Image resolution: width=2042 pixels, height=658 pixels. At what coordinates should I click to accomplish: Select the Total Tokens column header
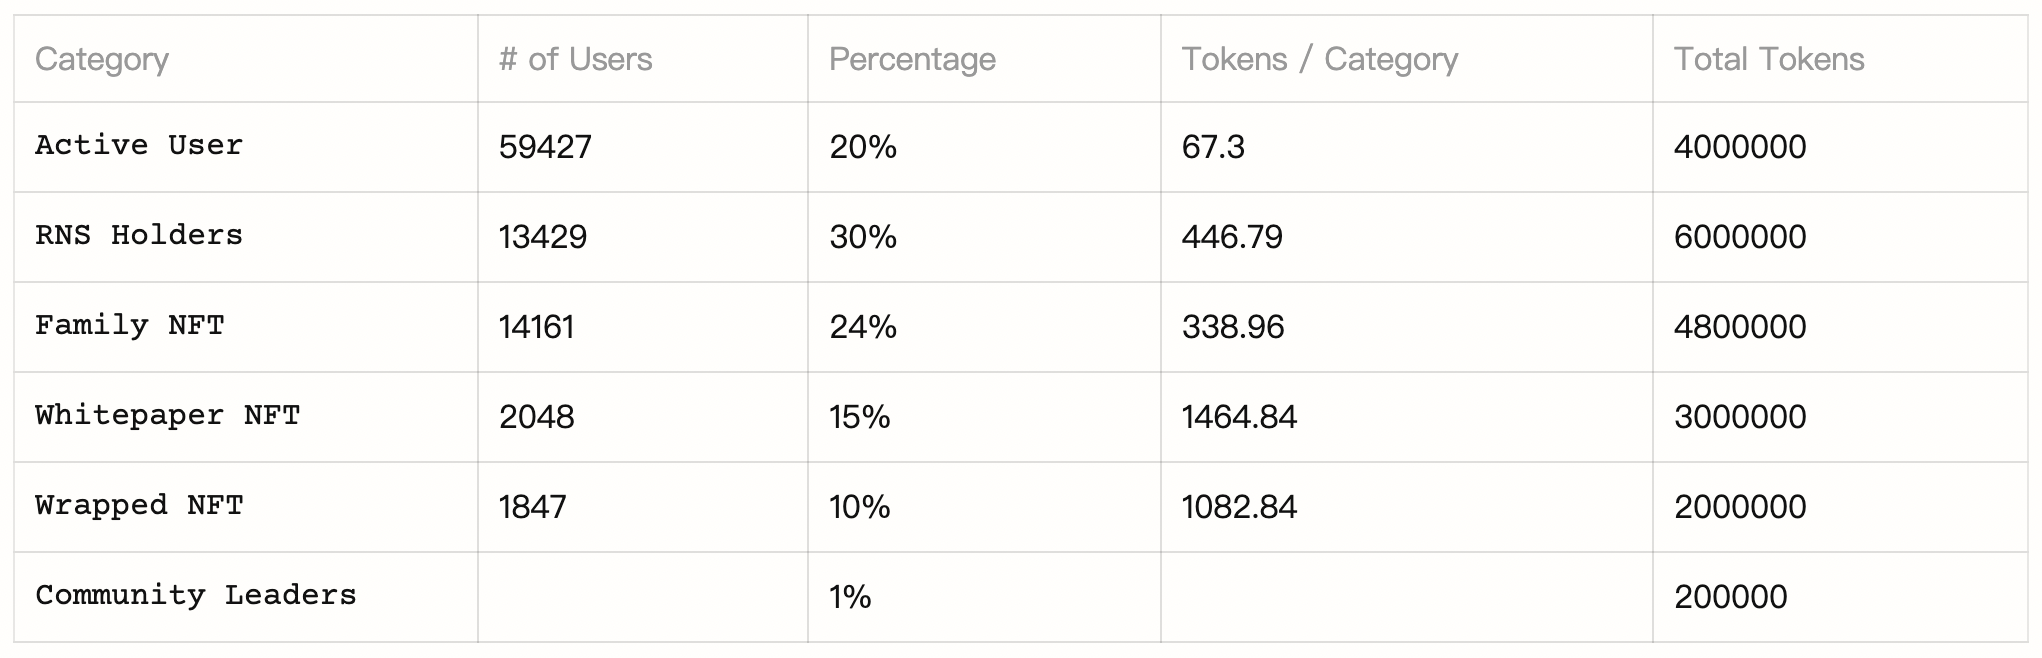click(x=1768, y=59)
